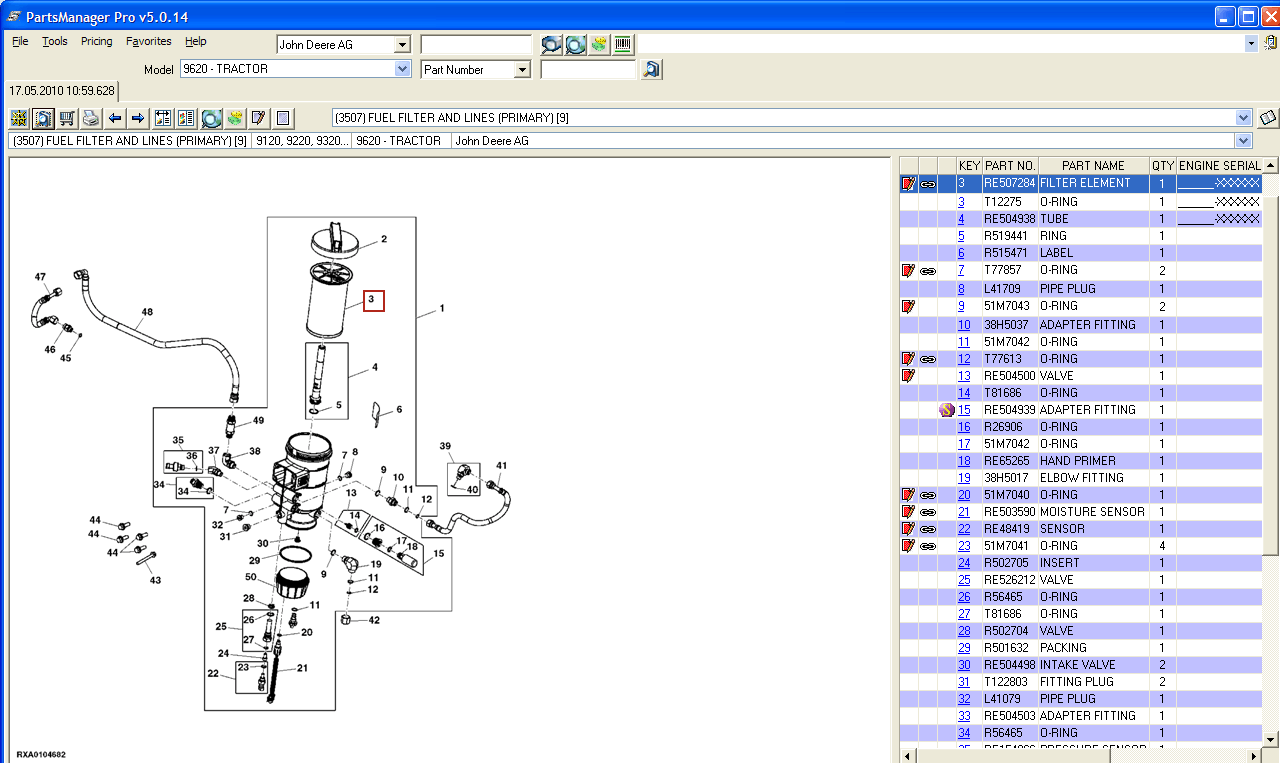This screenshot has width=1280, height=763.
Task: Open the Part Number search type dropdown
Action: pyautogui.click(x=521, y=69)
